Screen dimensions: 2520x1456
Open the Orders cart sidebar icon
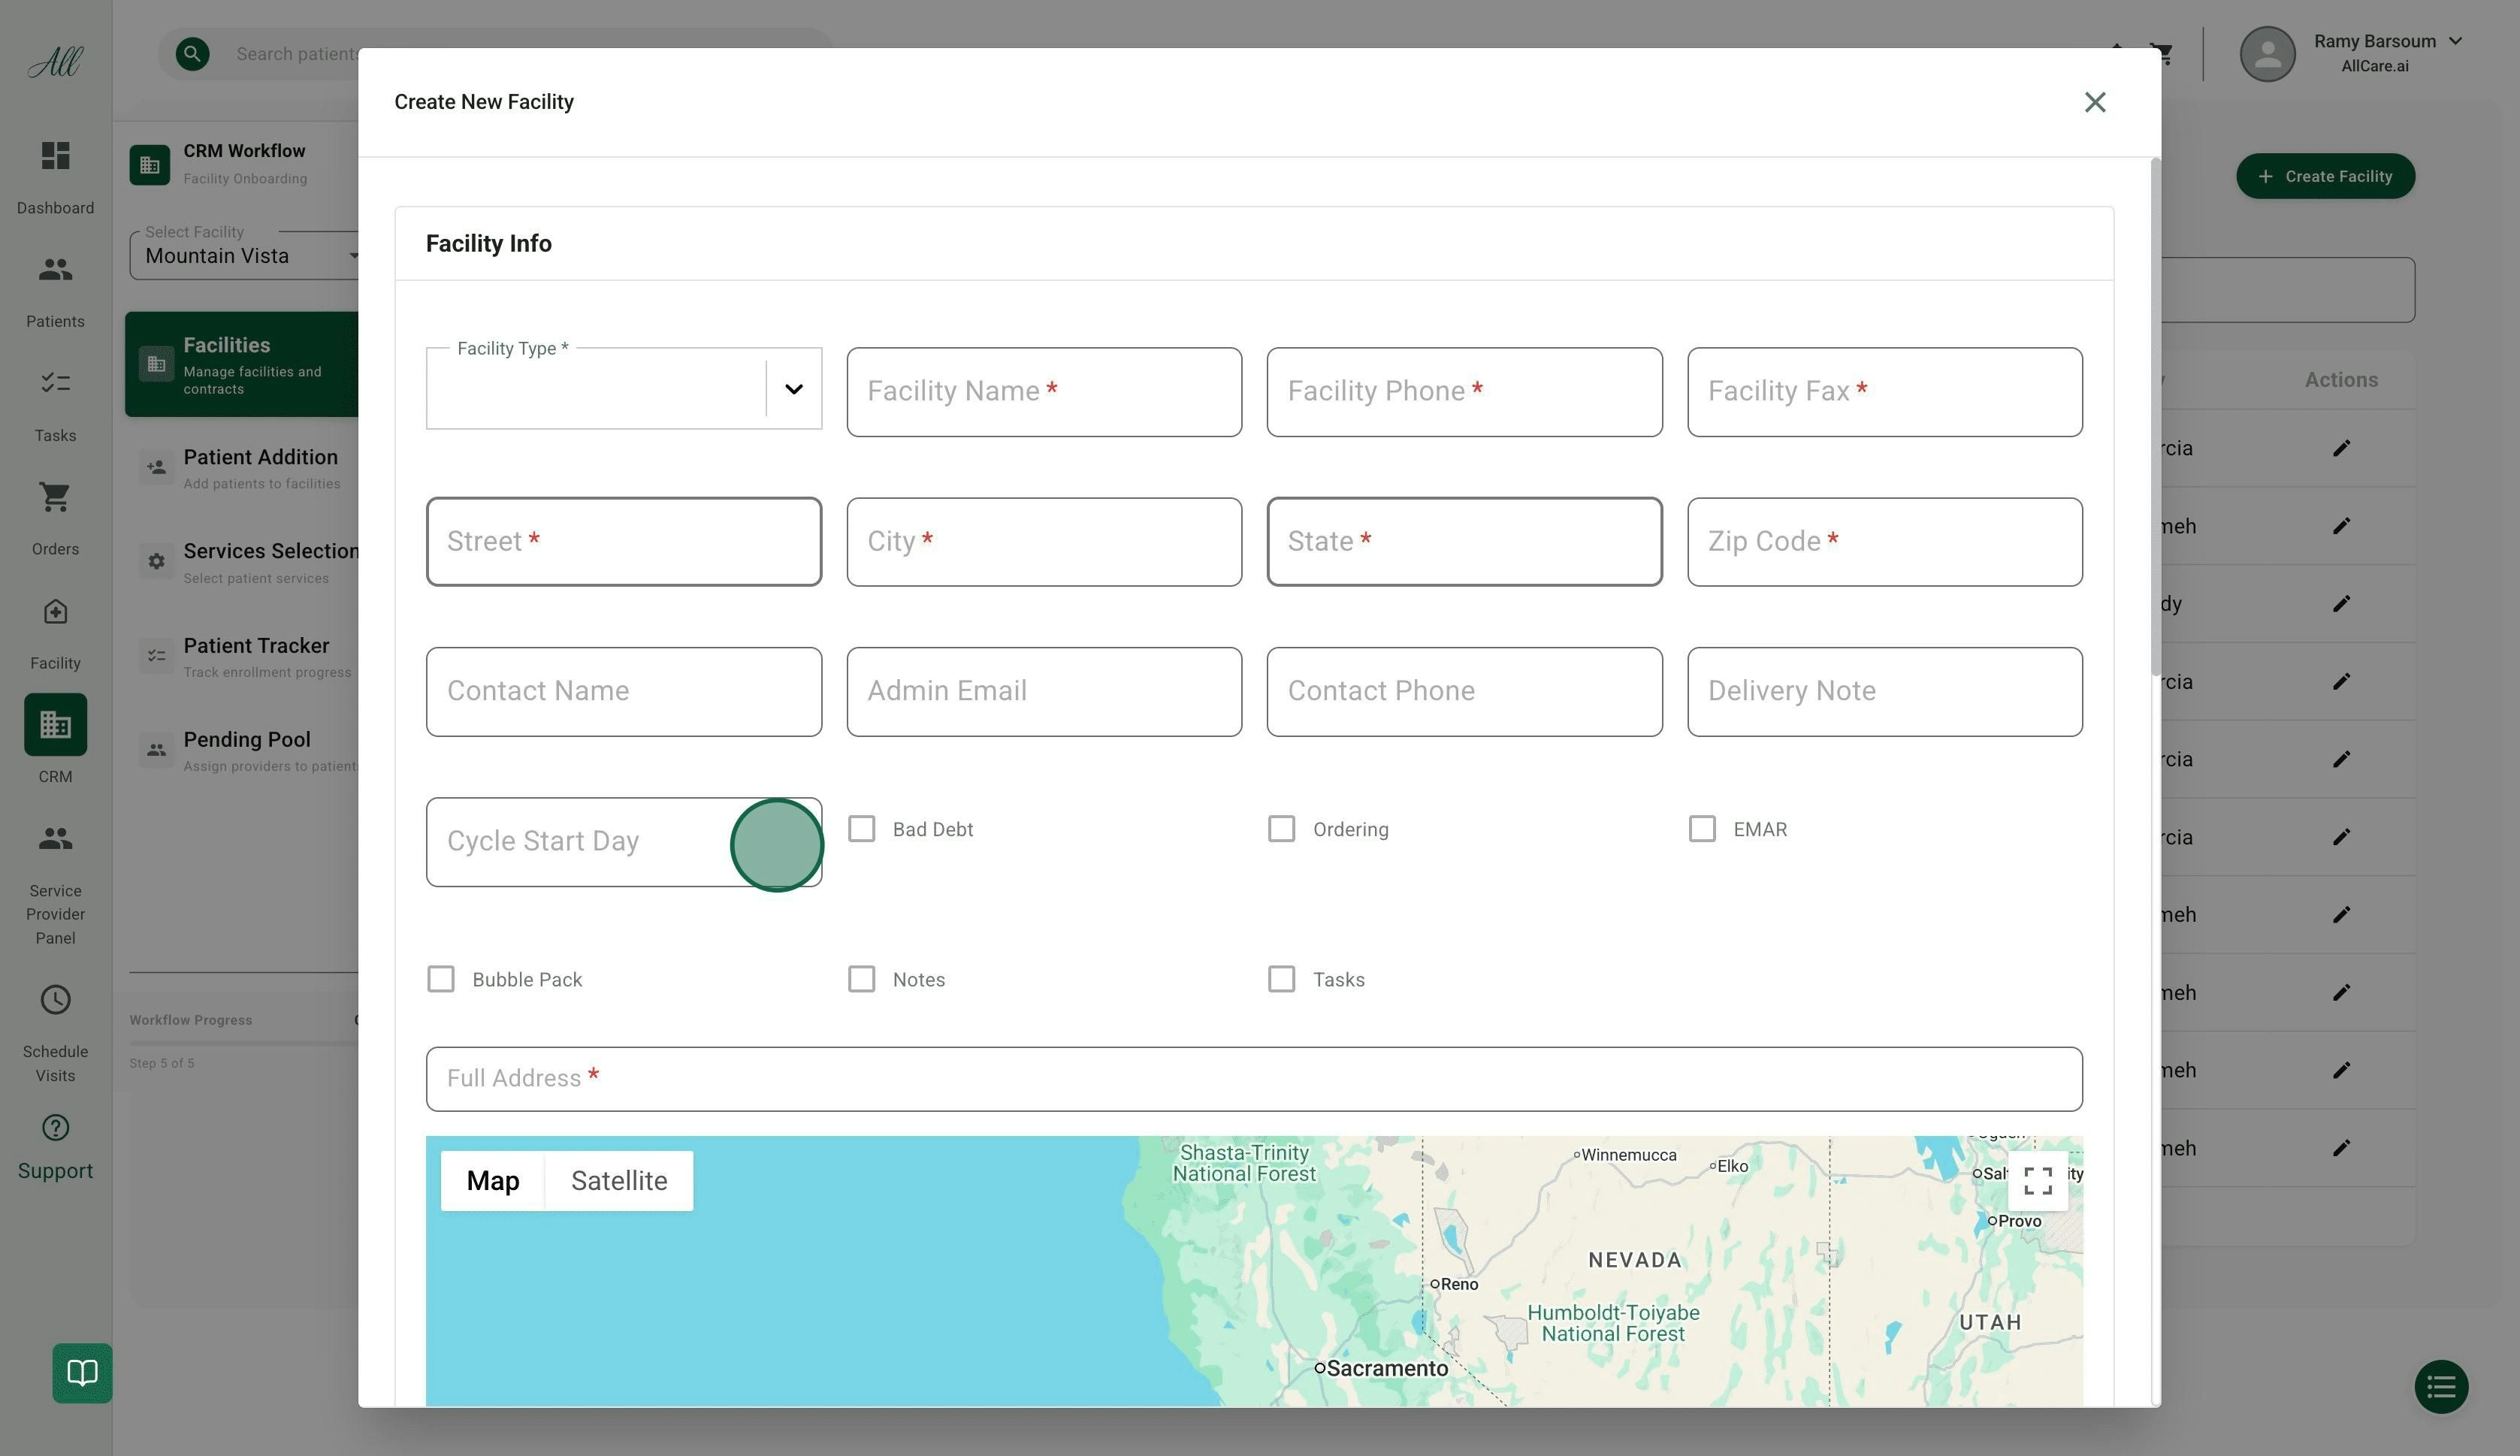click(55, 497)
